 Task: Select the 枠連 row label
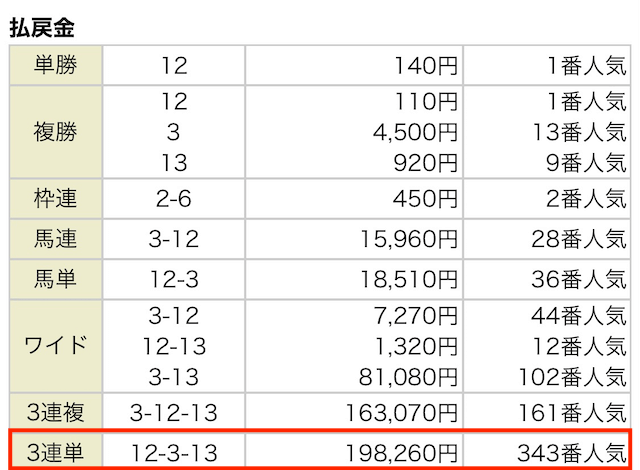click(x=55, y=199)
